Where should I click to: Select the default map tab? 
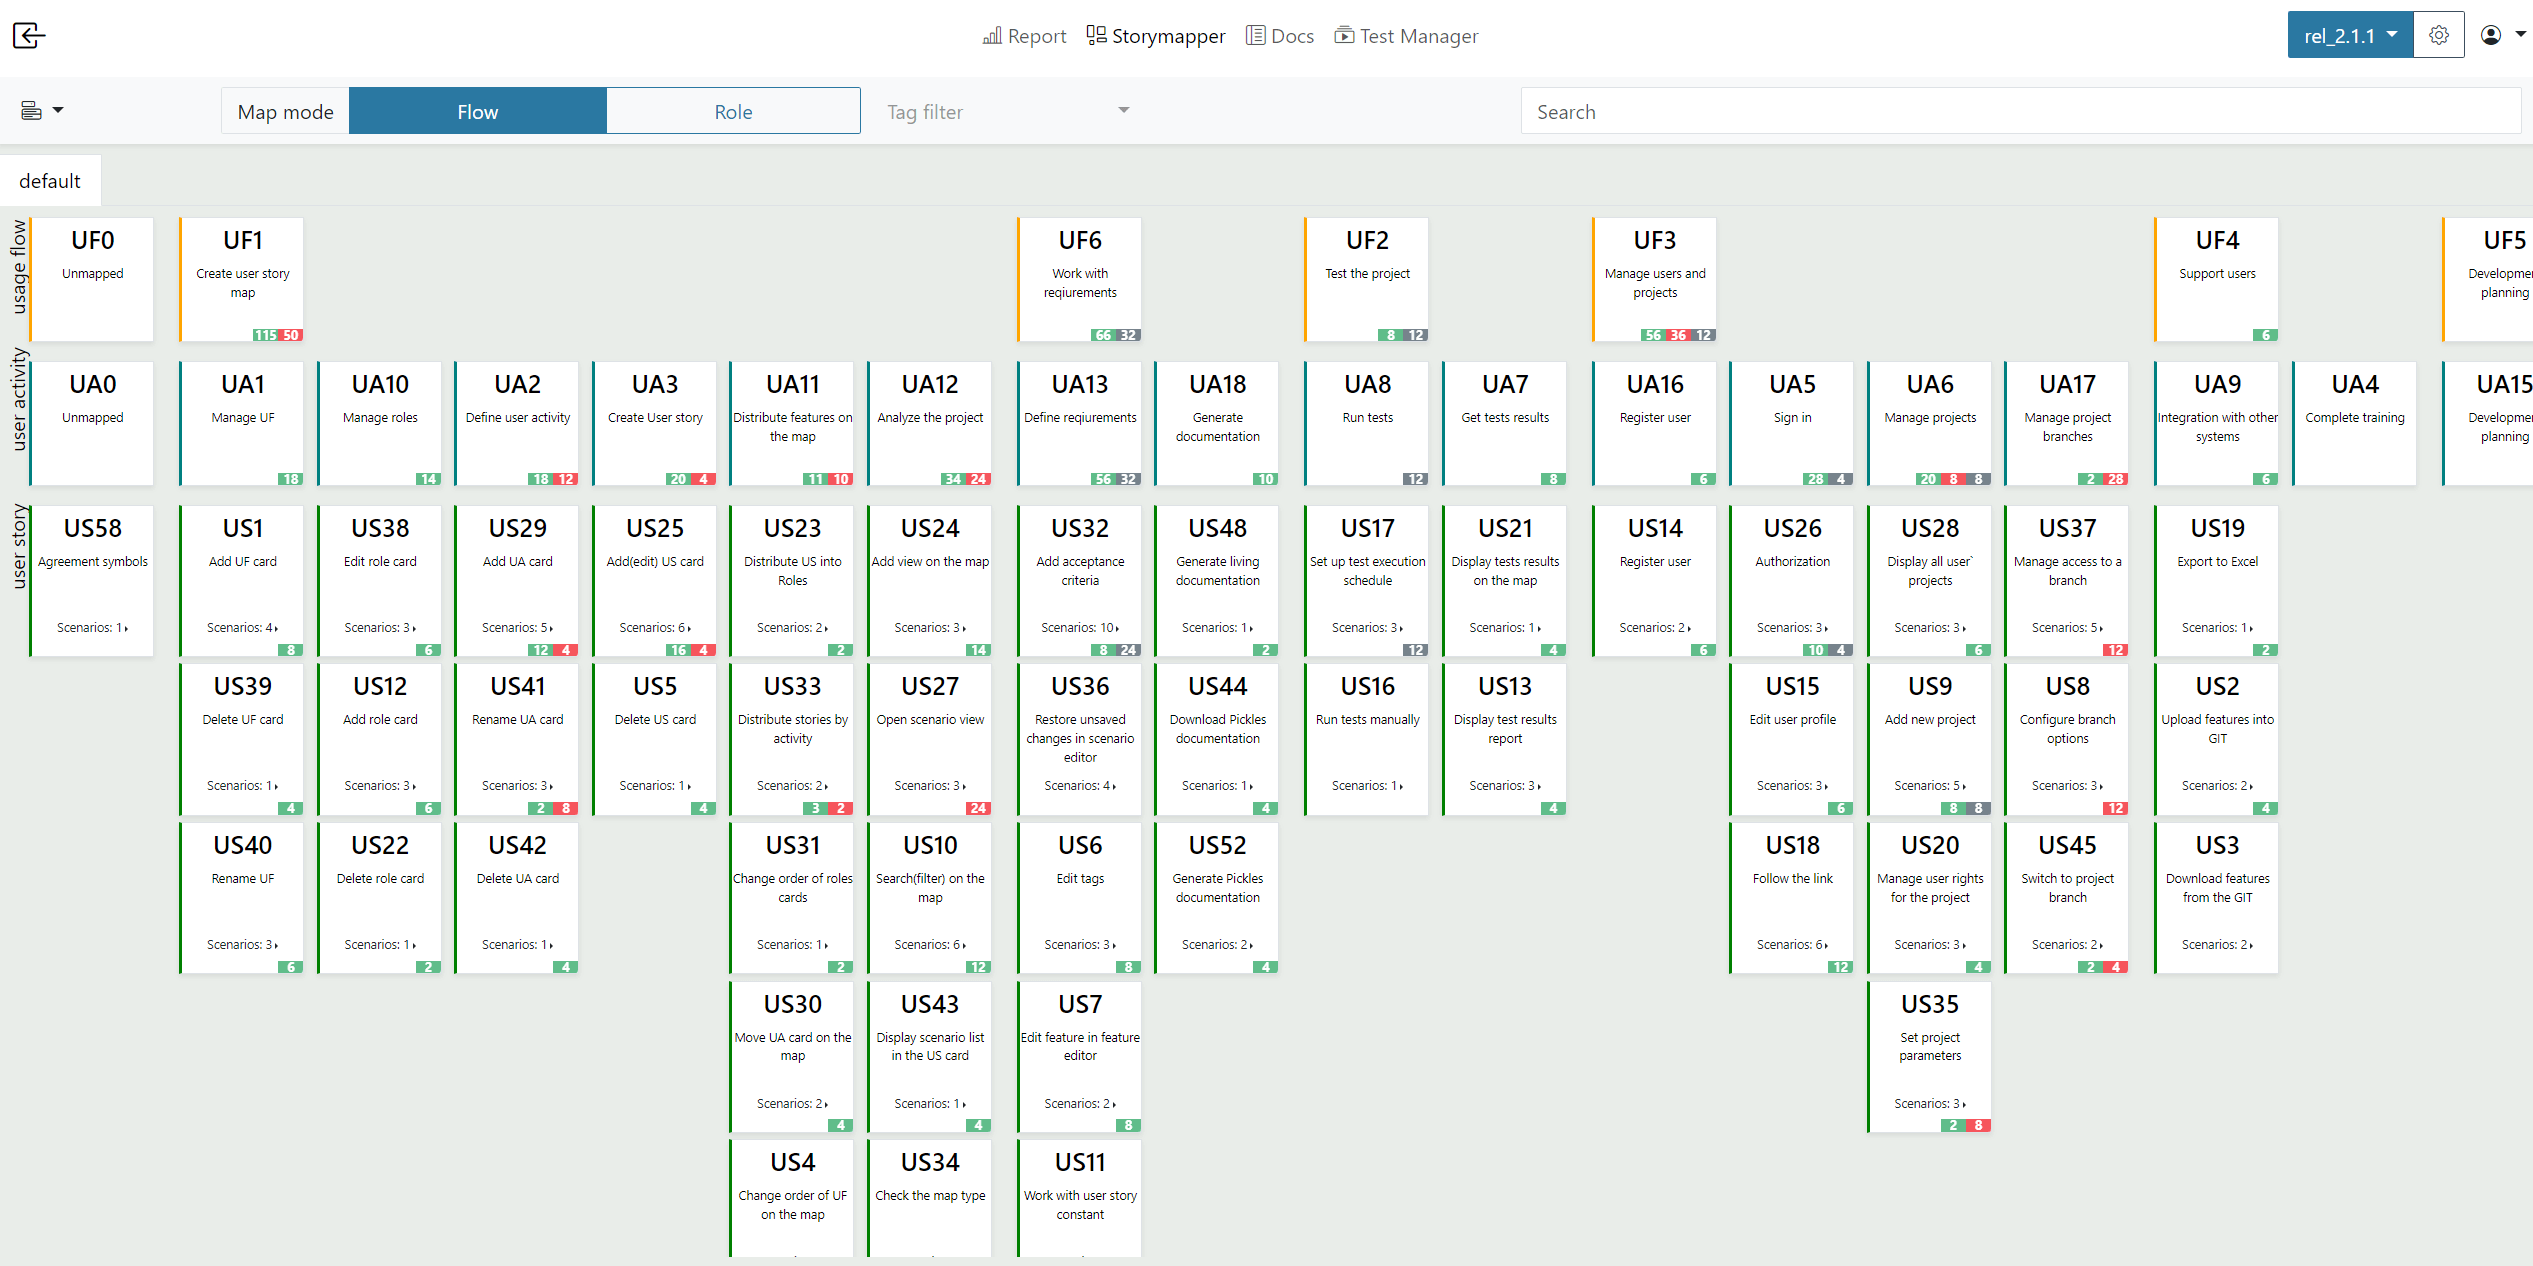(x=50, y=181)
